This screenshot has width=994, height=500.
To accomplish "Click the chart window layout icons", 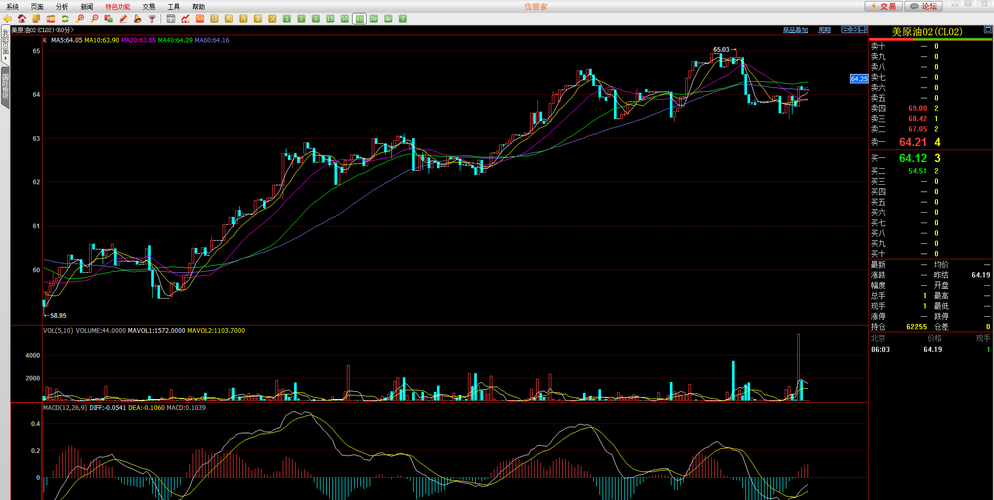I will (x=854, y=29).
